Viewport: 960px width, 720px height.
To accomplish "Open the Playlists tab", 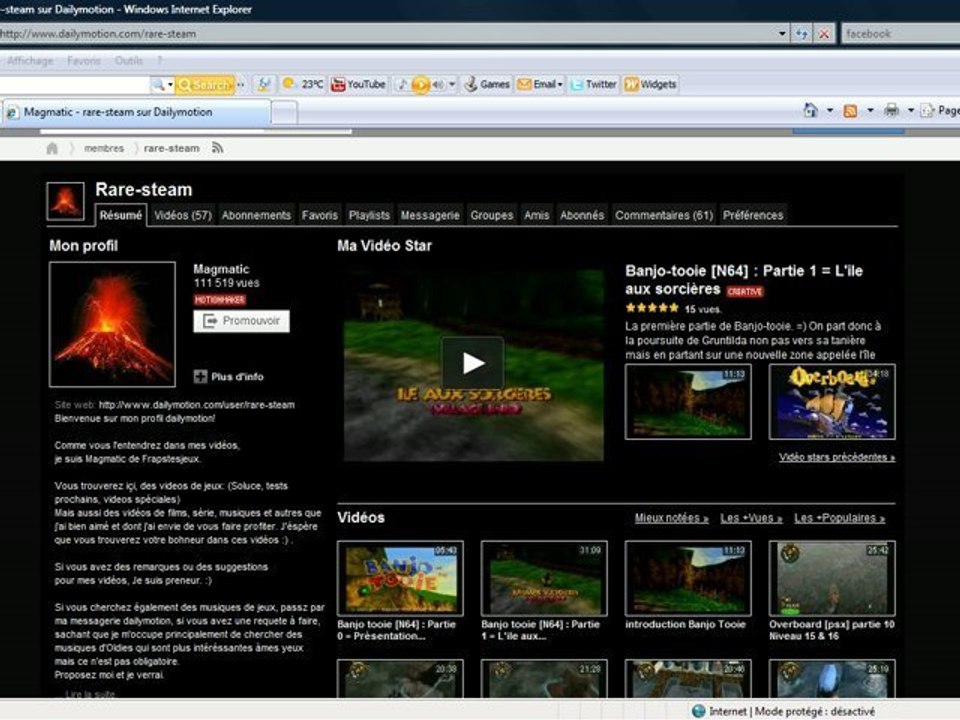I will point(369,215).
